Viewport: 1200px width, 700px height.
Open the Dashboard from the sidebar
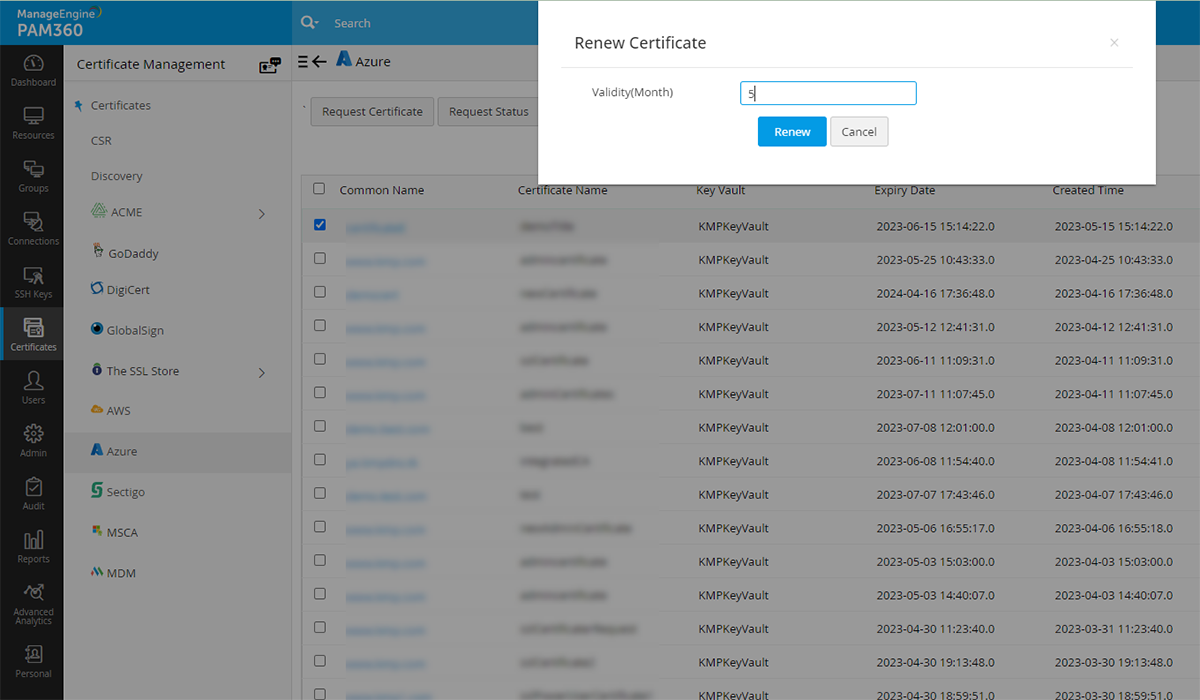[x=33, y=68]
